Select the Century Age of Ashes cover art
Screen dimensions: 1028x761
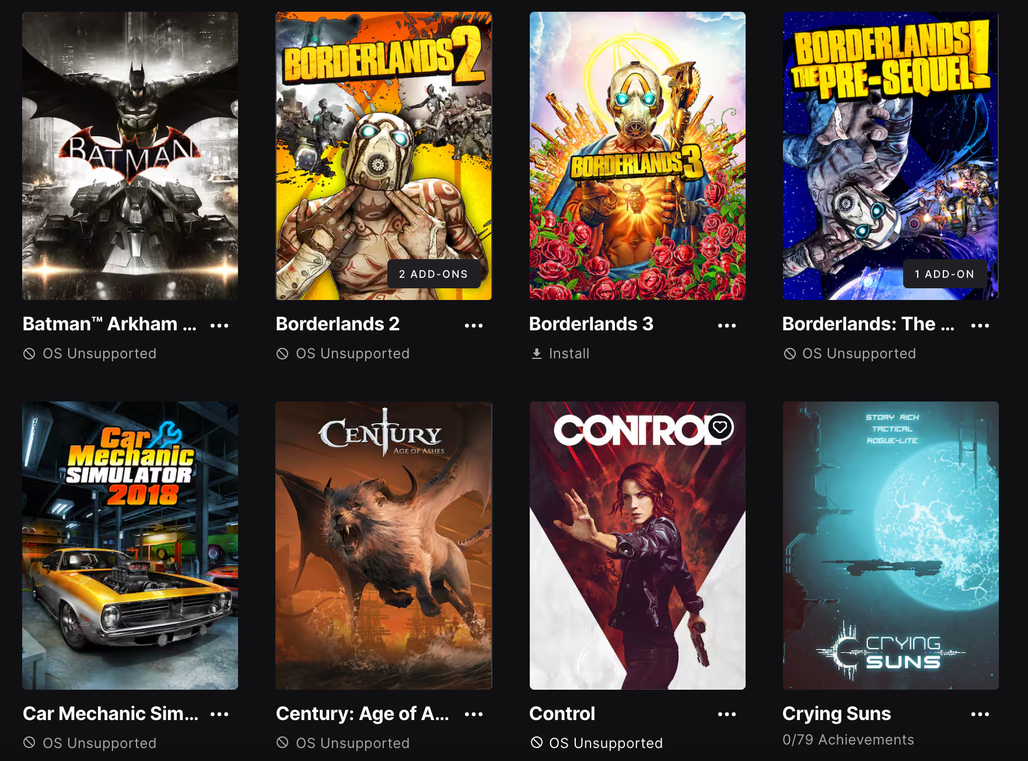pyautogui.click(x=384, y=545)
